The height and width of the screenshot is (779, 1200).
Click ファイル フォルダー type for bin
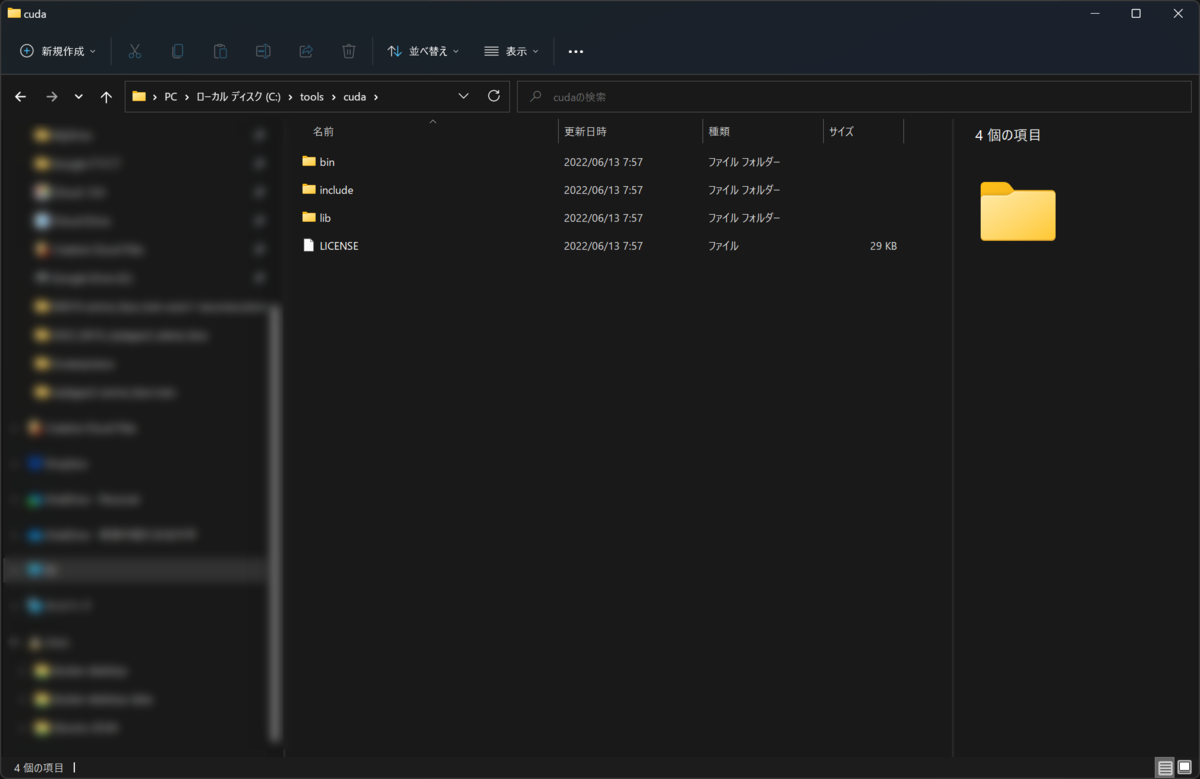[744, 162]
